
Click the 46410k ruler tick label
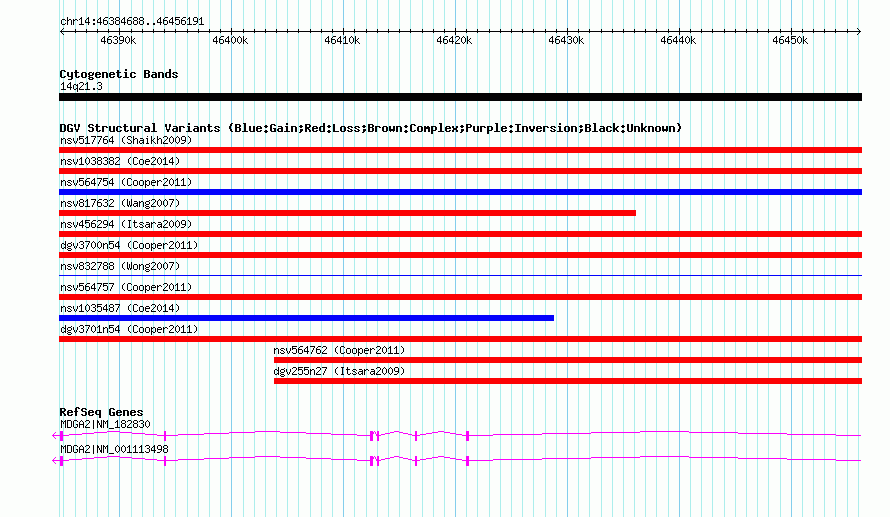pyautogui.click(x=342, y=40)
